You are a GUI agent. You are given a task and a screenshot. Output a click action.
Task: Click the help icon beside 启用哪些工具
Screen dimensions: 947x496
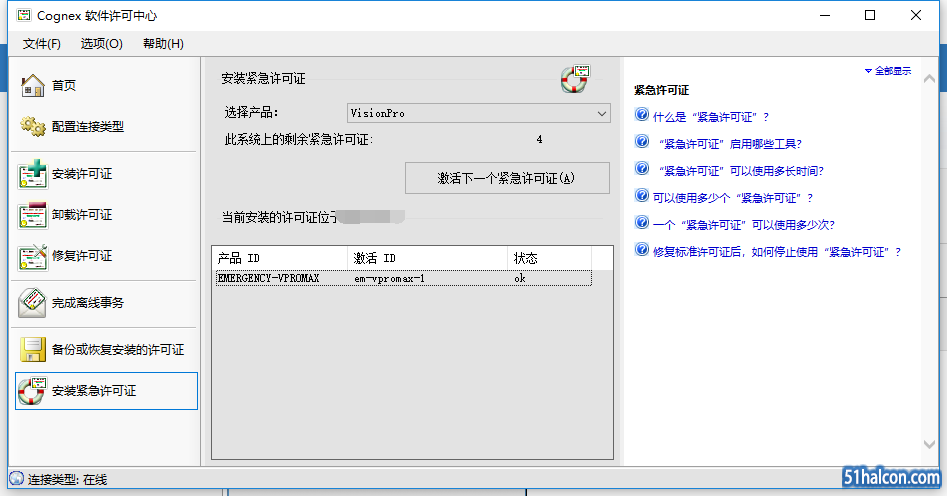[x=641, y=141]
